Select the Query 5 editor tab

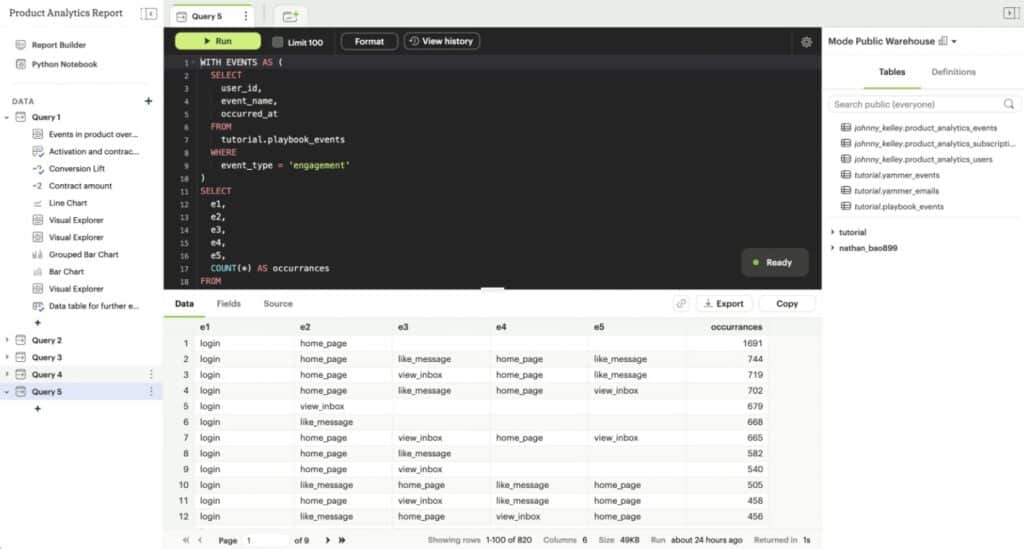(206, 16)
